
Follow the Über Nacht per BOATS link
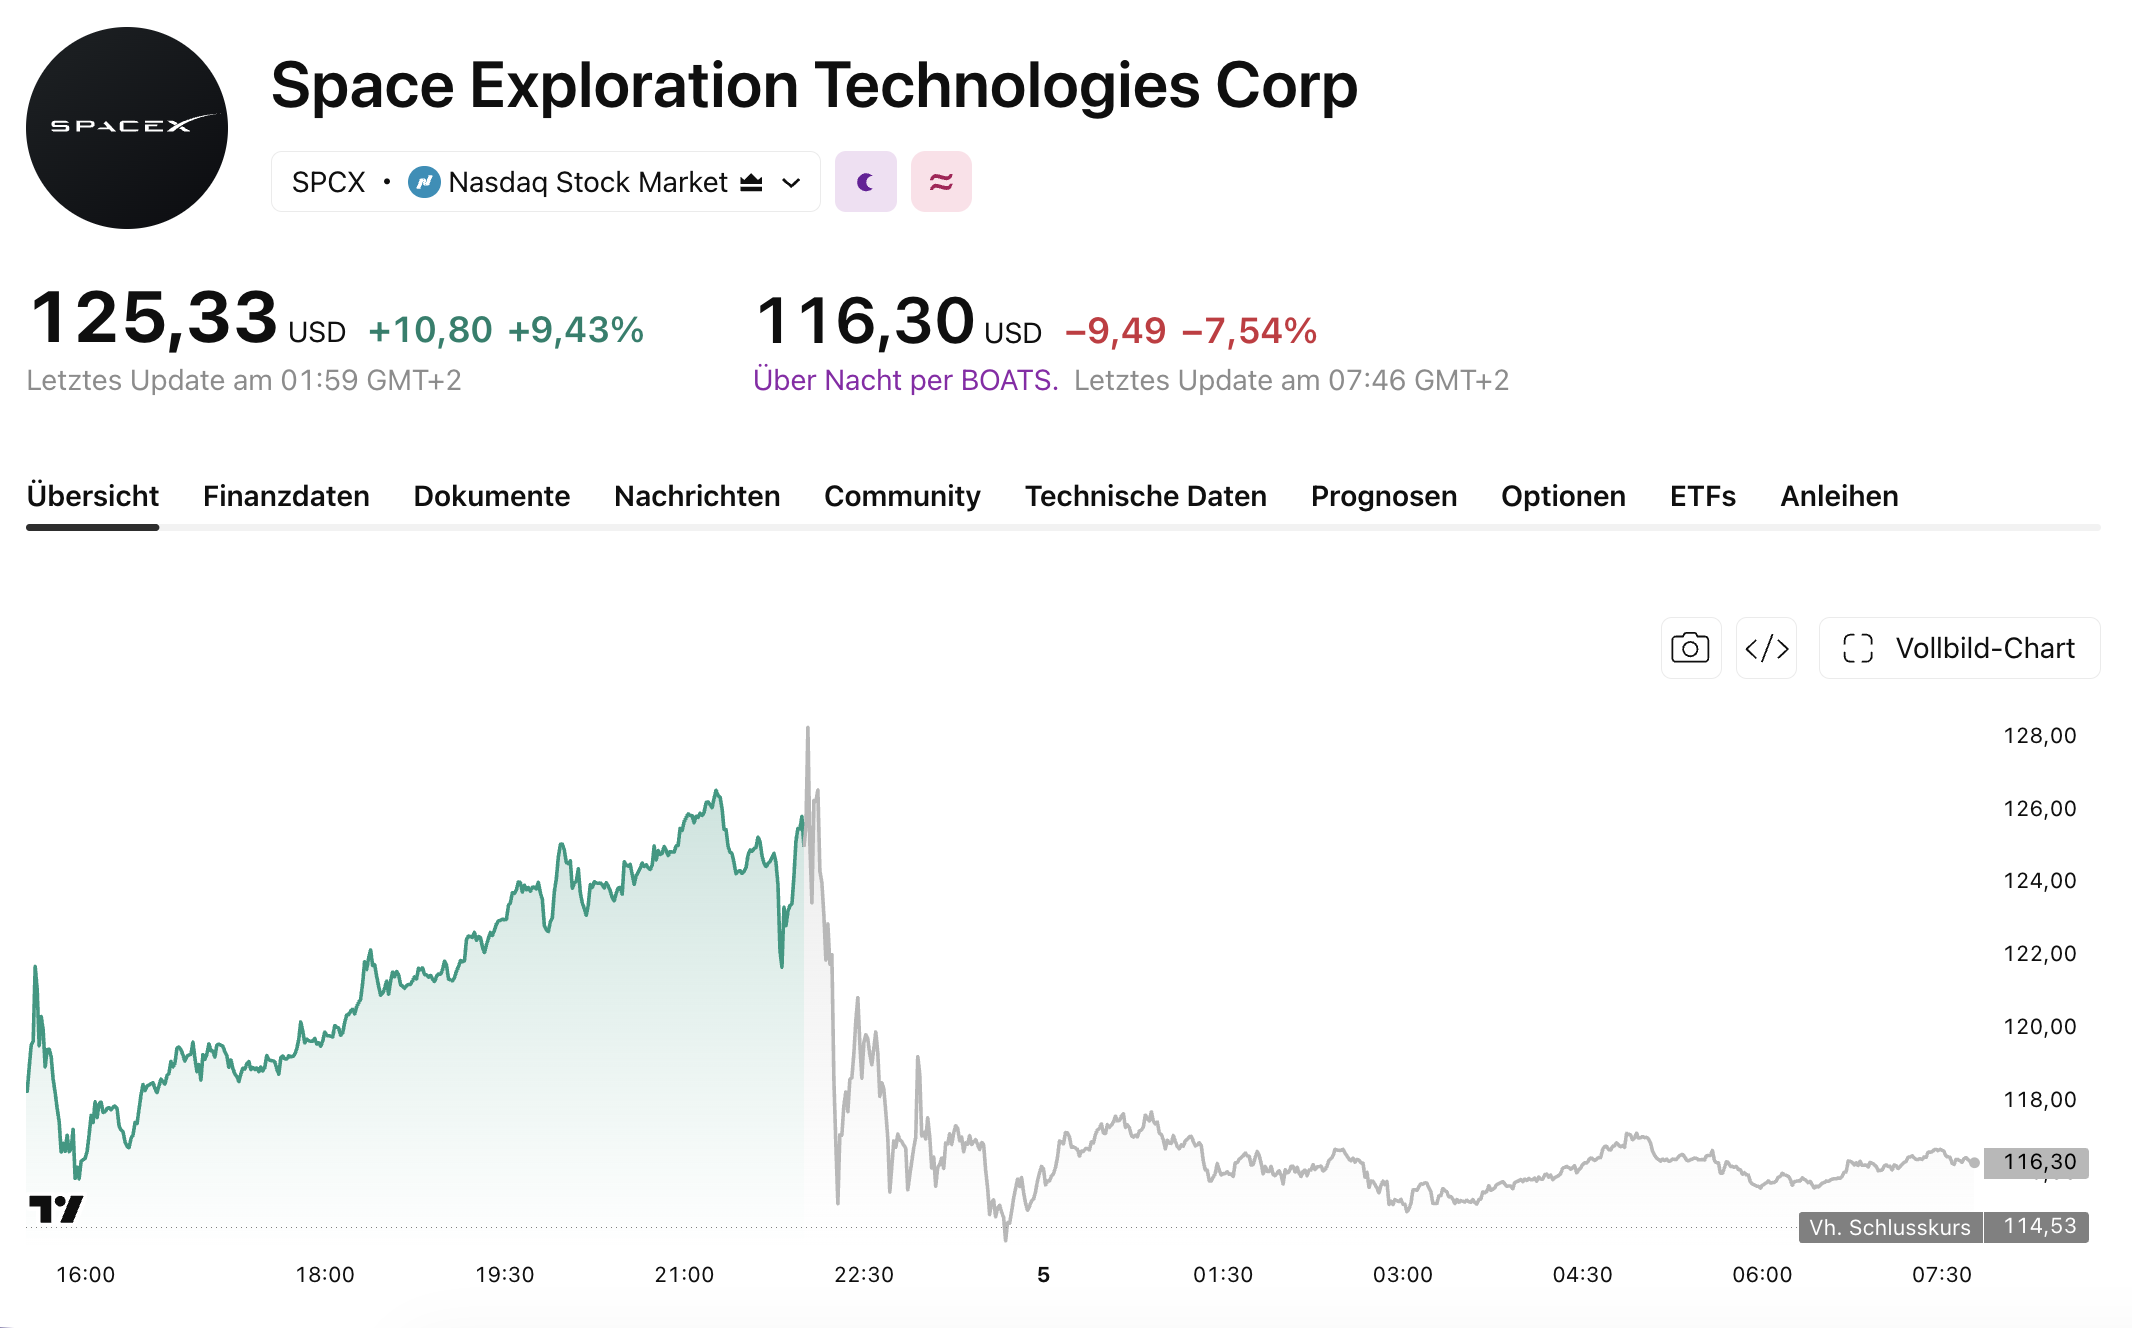click(906, 380)
